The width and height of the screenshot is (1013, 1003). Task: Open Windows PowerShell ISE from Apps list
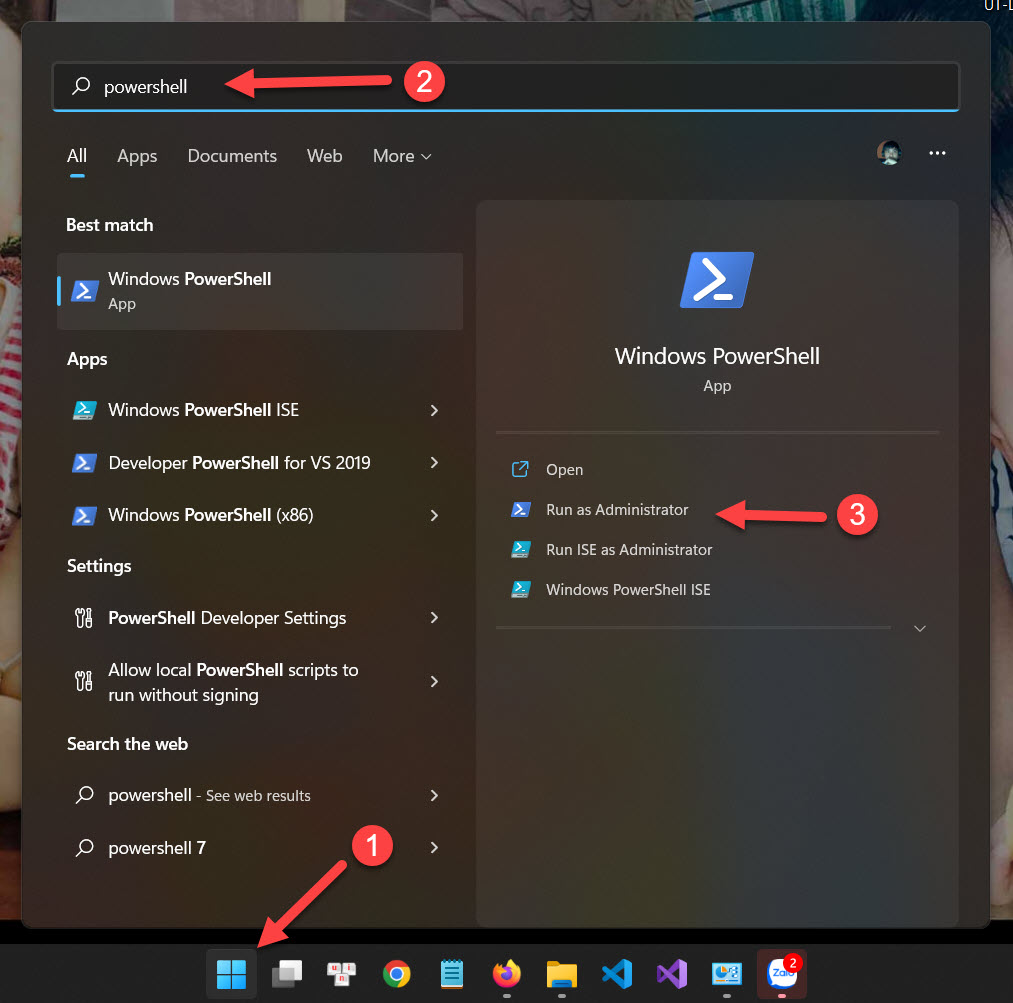click(x=200, y=410)
